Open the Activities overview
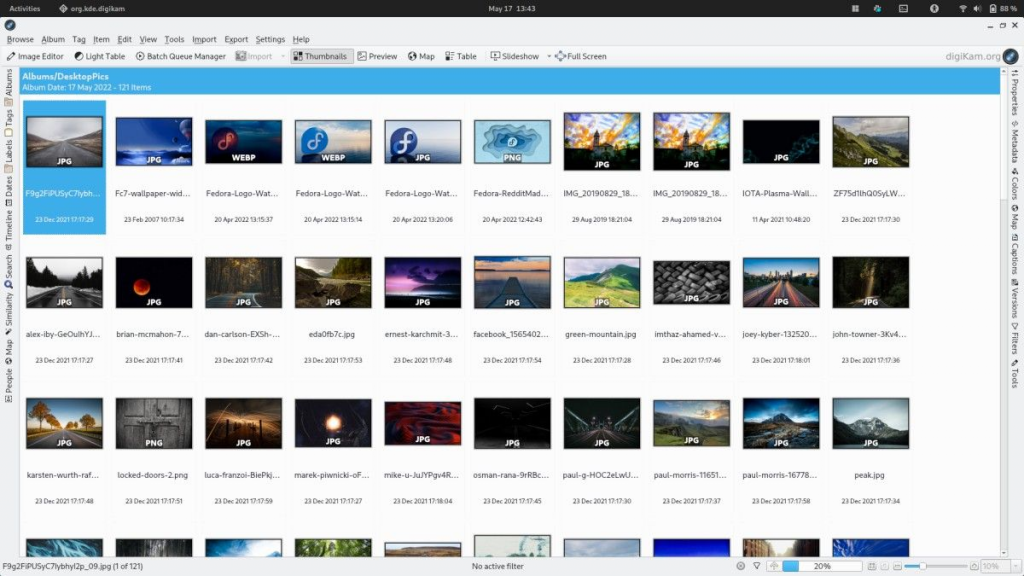Image resolution: width=1024 pixels, height=576 pixels. tap(25, 8)
